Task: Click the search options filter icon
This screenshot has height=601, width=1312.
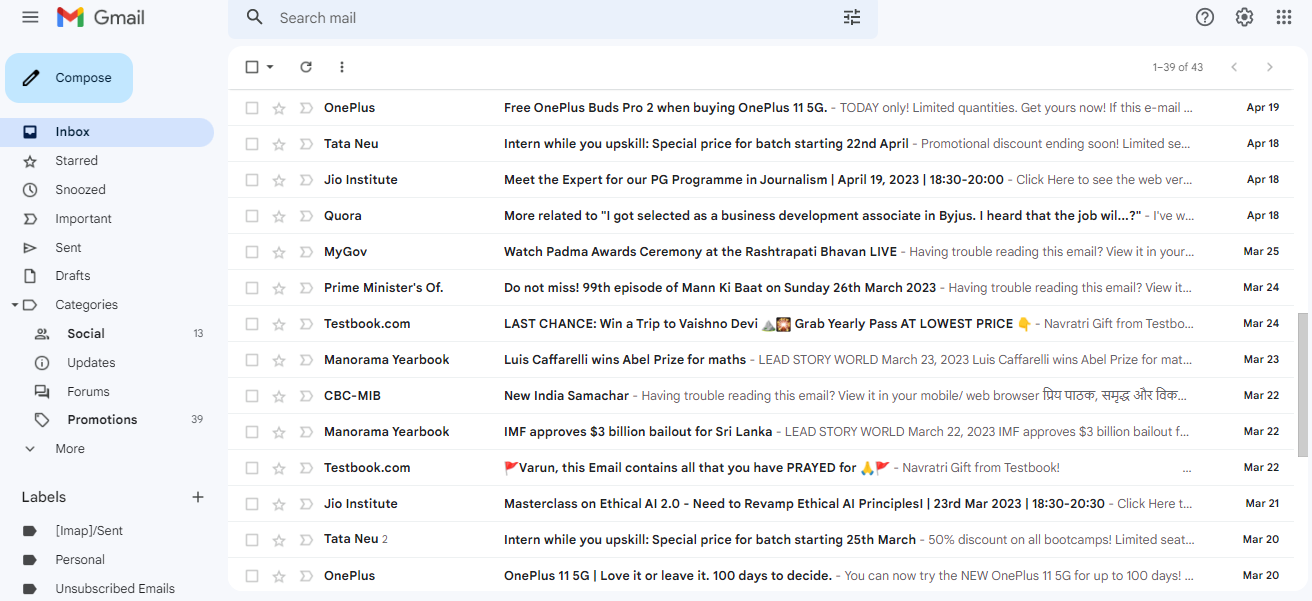Action: point(851,17)
